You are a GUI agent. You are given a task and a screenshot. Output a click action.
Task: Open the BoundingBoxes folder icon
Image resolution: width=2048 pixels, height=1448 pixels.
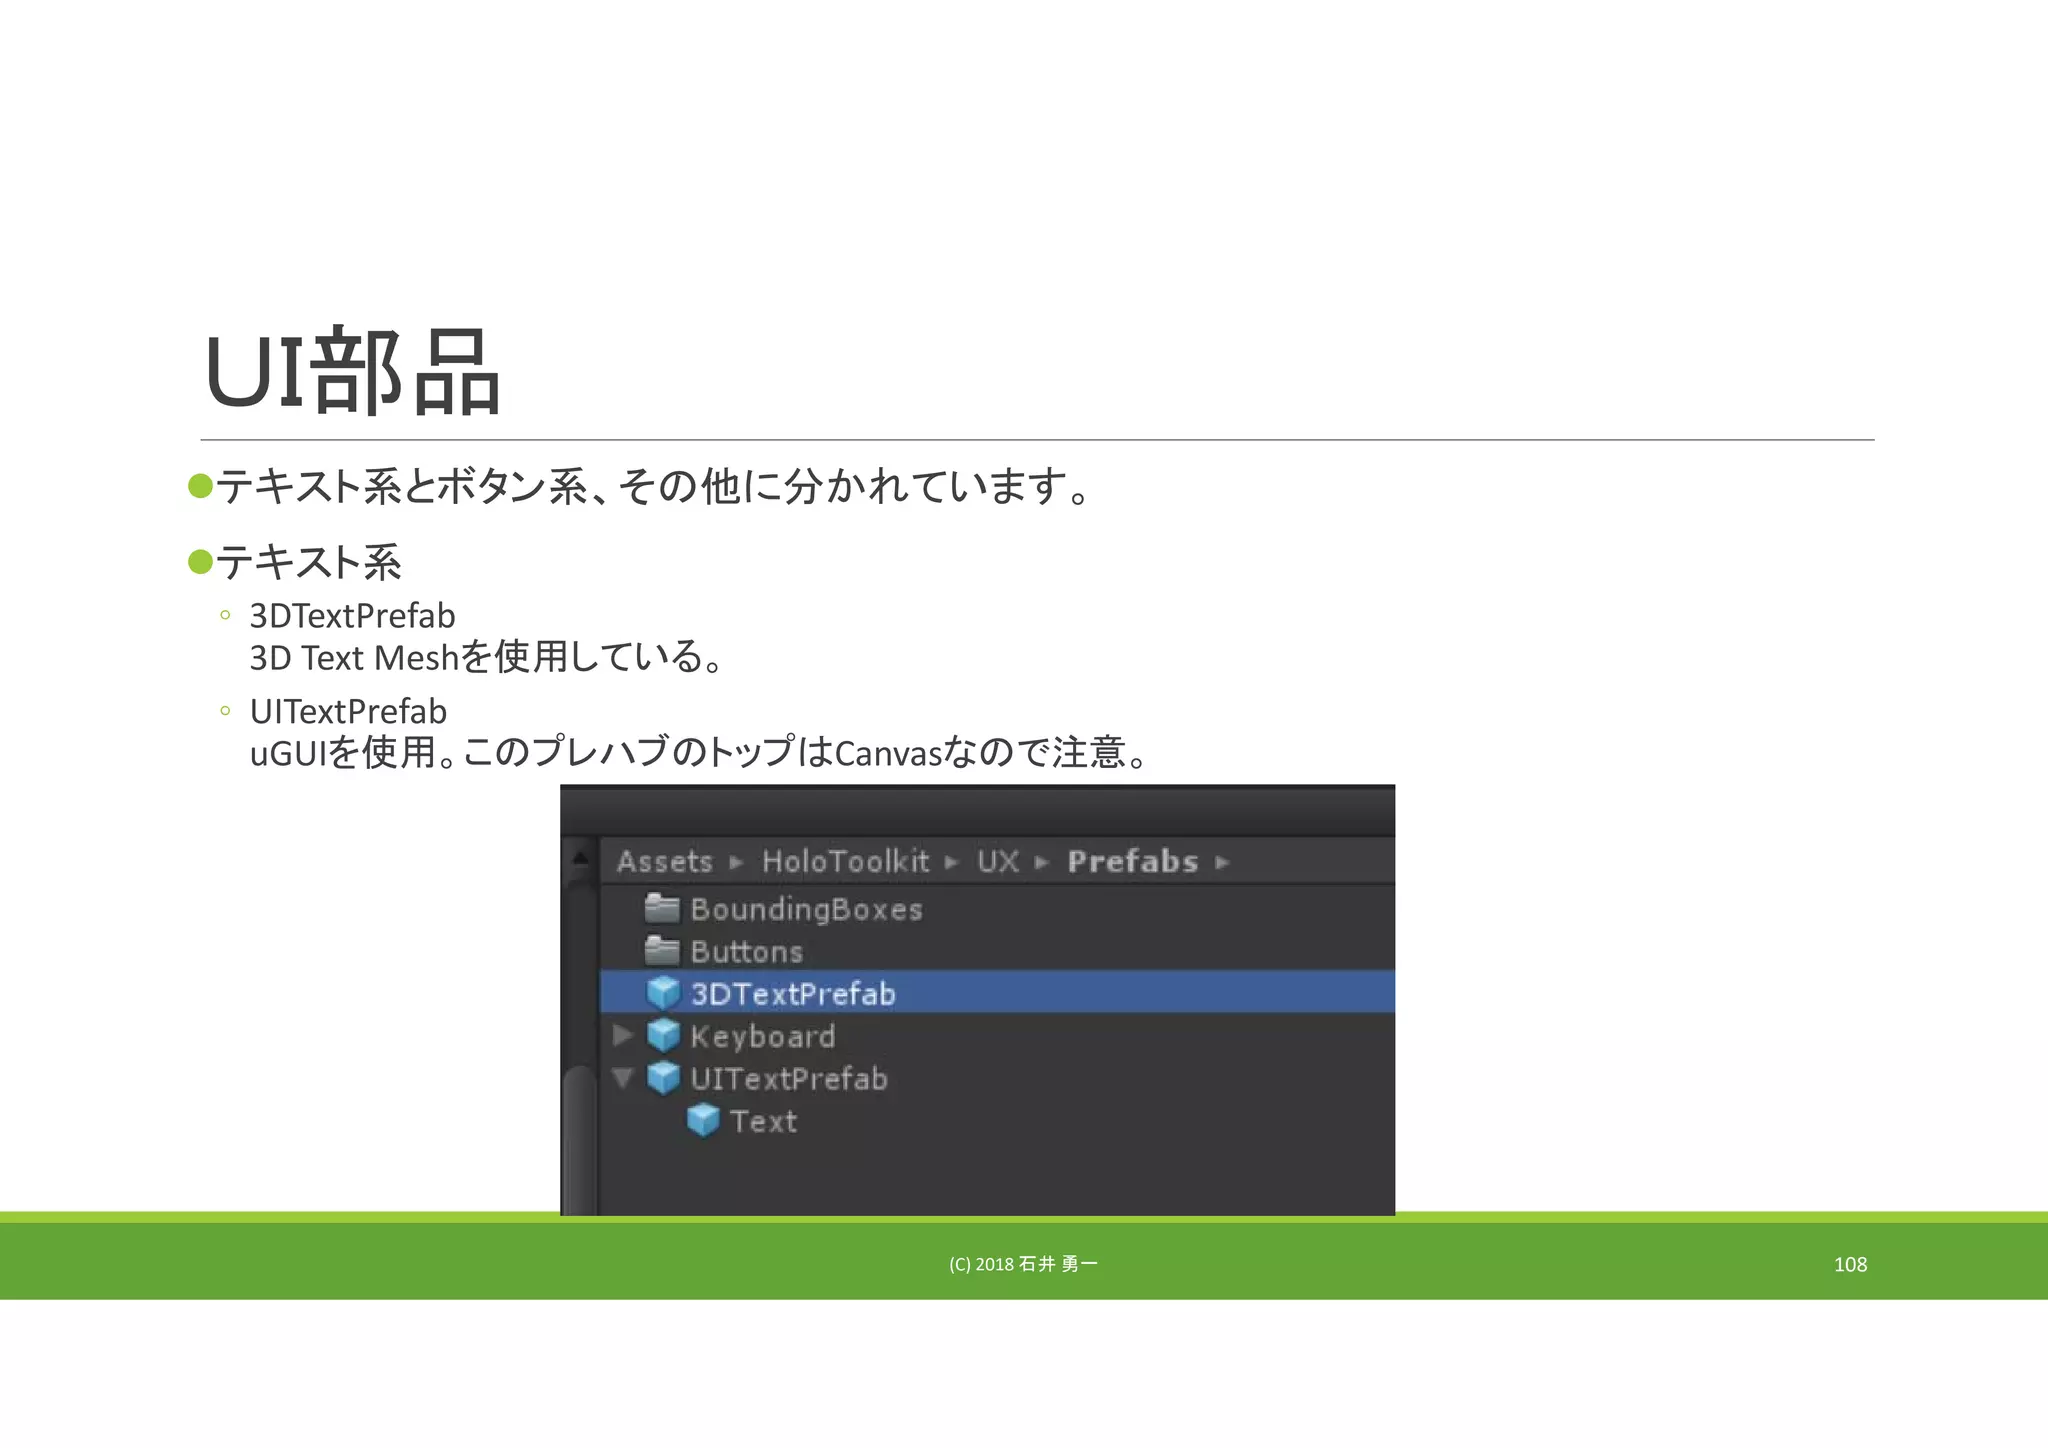tap(662, 908)
